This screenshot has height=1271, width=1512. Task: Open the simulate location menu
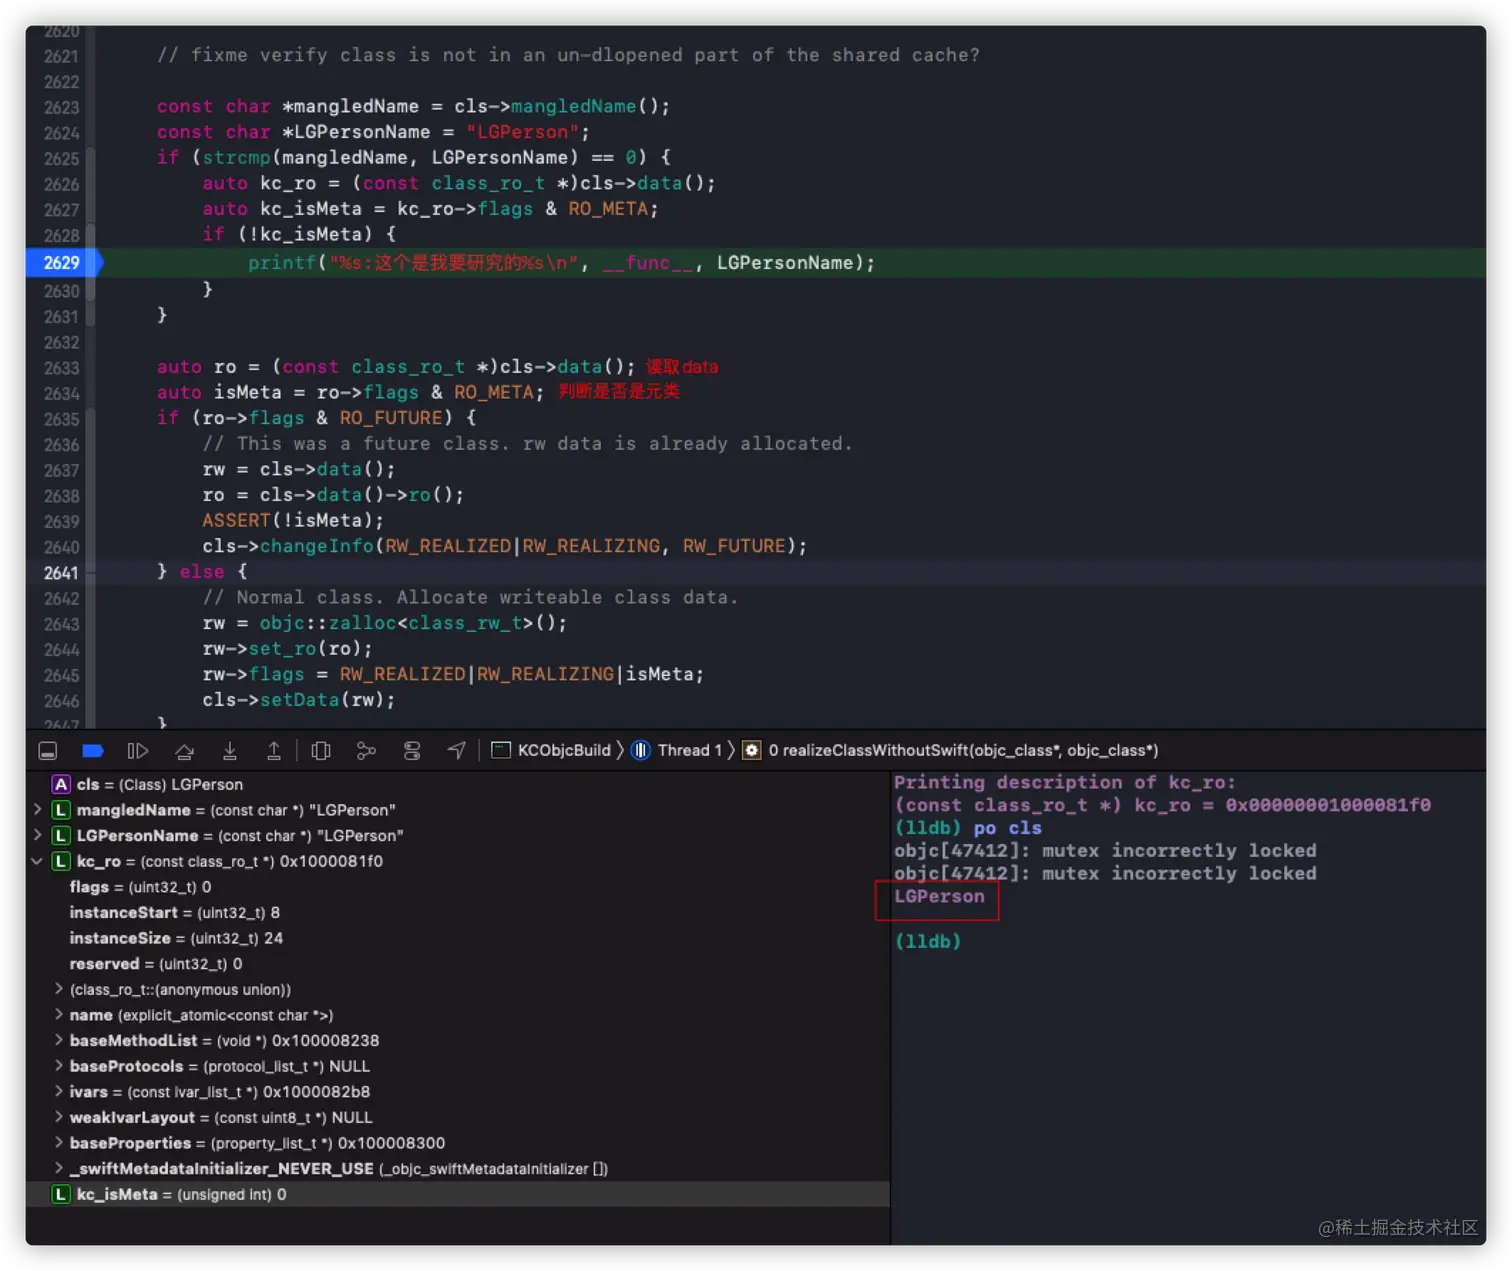[456, 751]
